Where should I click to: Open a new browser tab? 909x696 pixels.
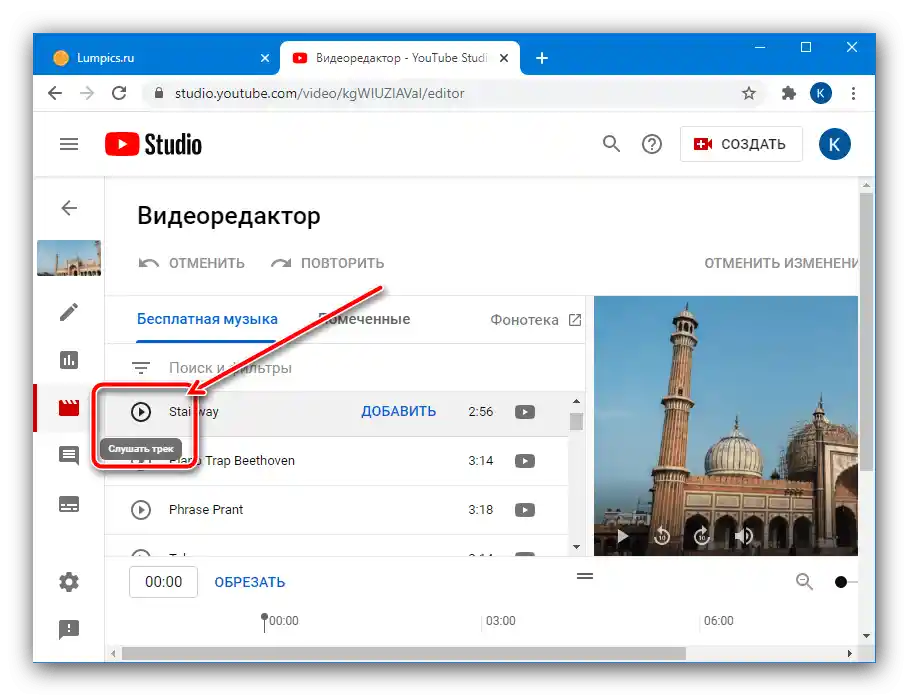pos(542,58)
